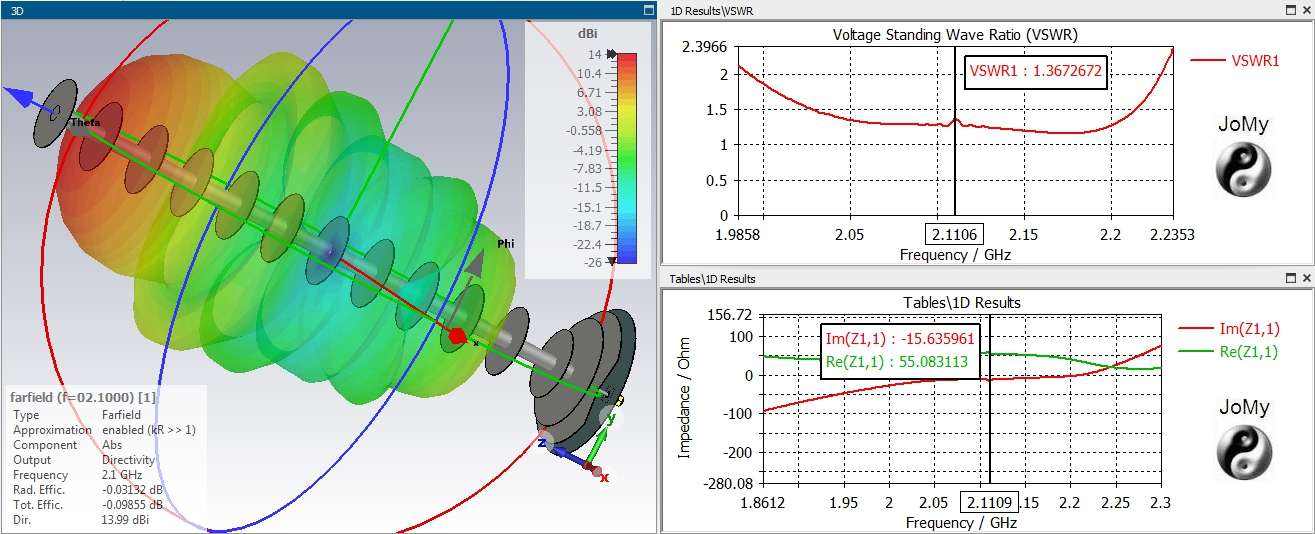Click the red hexagonal port marker on the boom
Viewport: 1315px width, 534px height.
(458, 336)
